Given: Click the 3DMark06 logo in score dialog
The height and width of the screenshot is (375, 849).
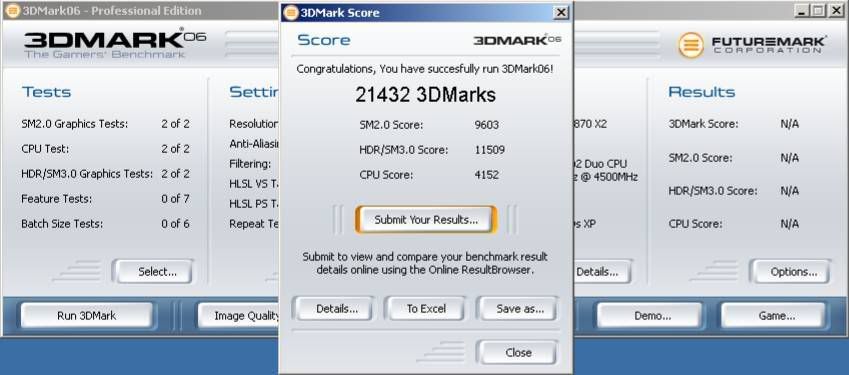Looking at the screenshot, I should [517, 40].
